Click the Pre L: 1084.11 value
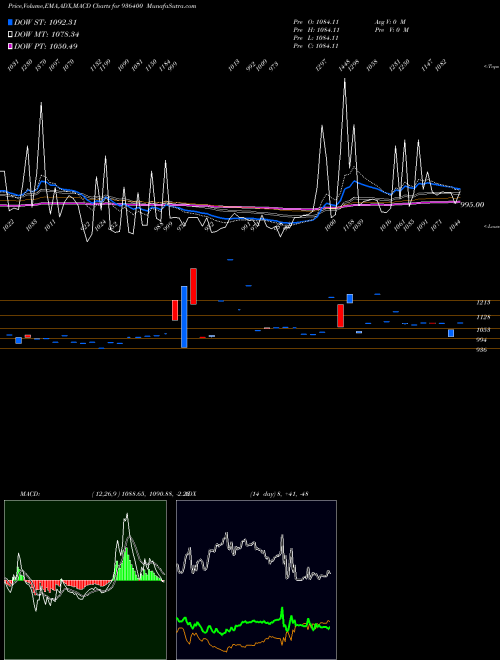This screenshot has height=660, width=500. click(x=316, y=38)
